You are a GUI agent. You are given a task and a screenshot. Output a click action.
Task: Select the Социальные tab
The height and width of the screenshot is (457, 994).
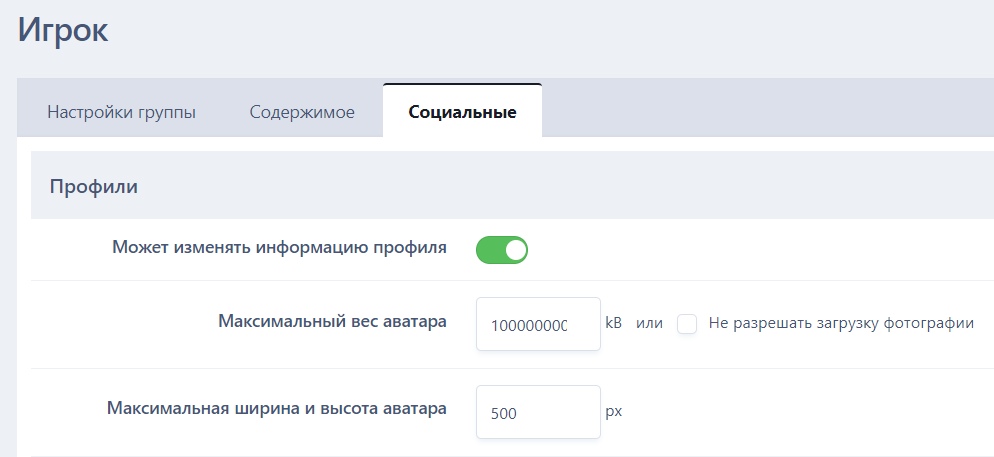[462, 111]
